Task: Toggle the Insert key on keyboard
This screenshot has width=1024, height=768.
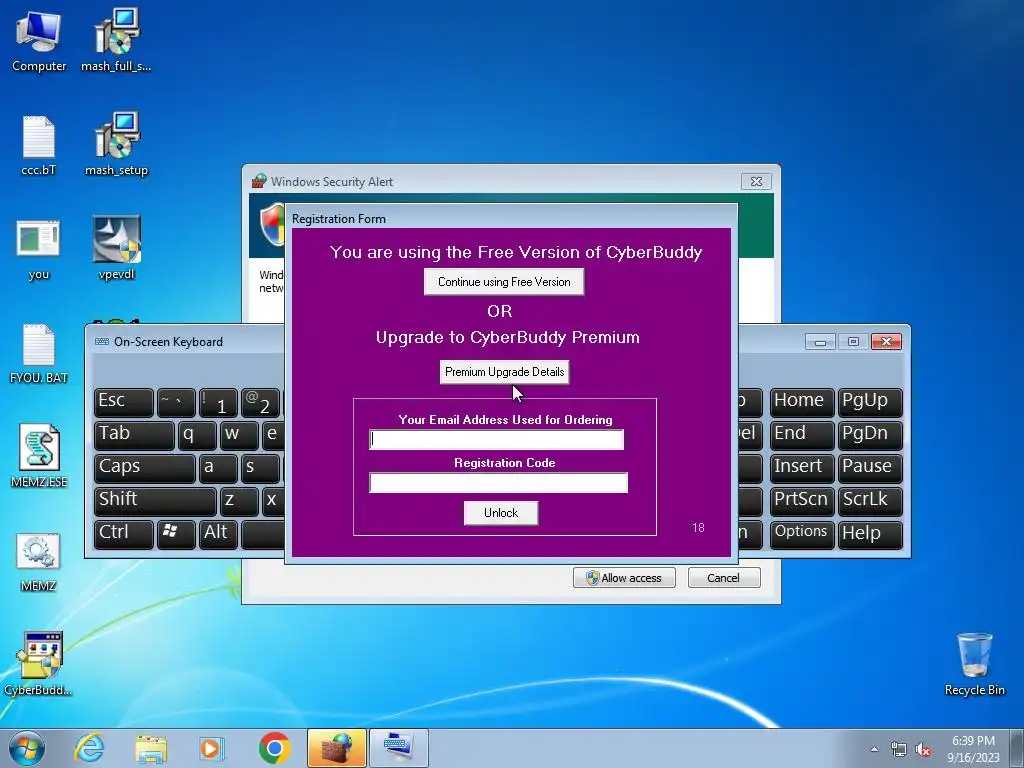Action: [802, 468]
